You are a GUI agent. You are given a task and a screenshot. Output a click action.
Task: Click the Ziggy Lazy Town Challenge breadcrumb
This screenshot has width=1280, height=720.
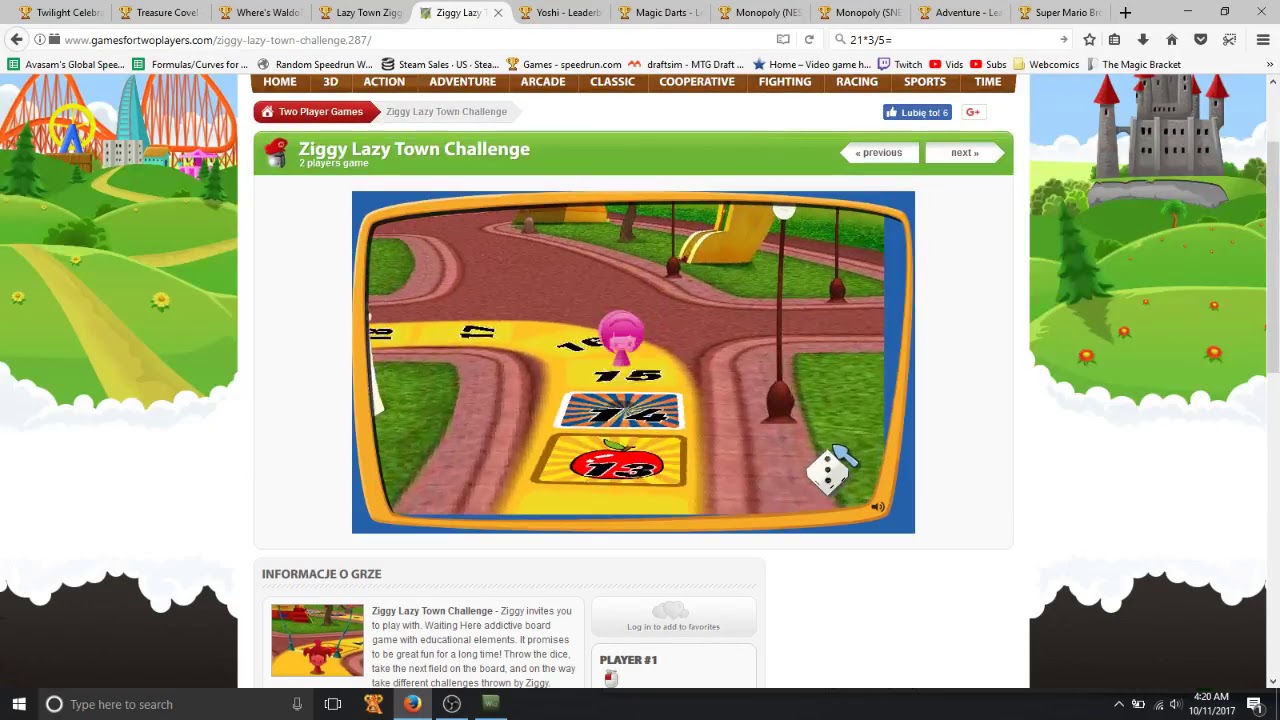coord(446,112)
